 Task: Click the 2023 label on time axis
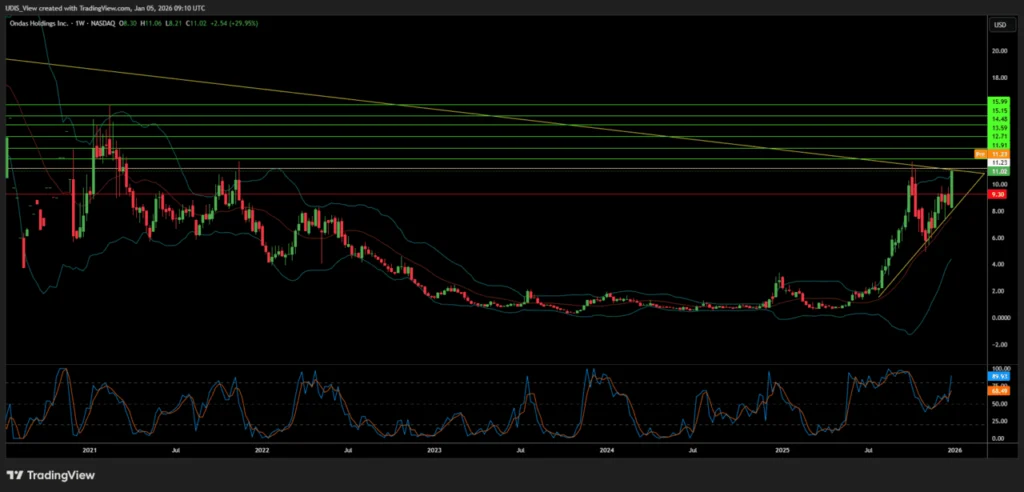point(434,450)
